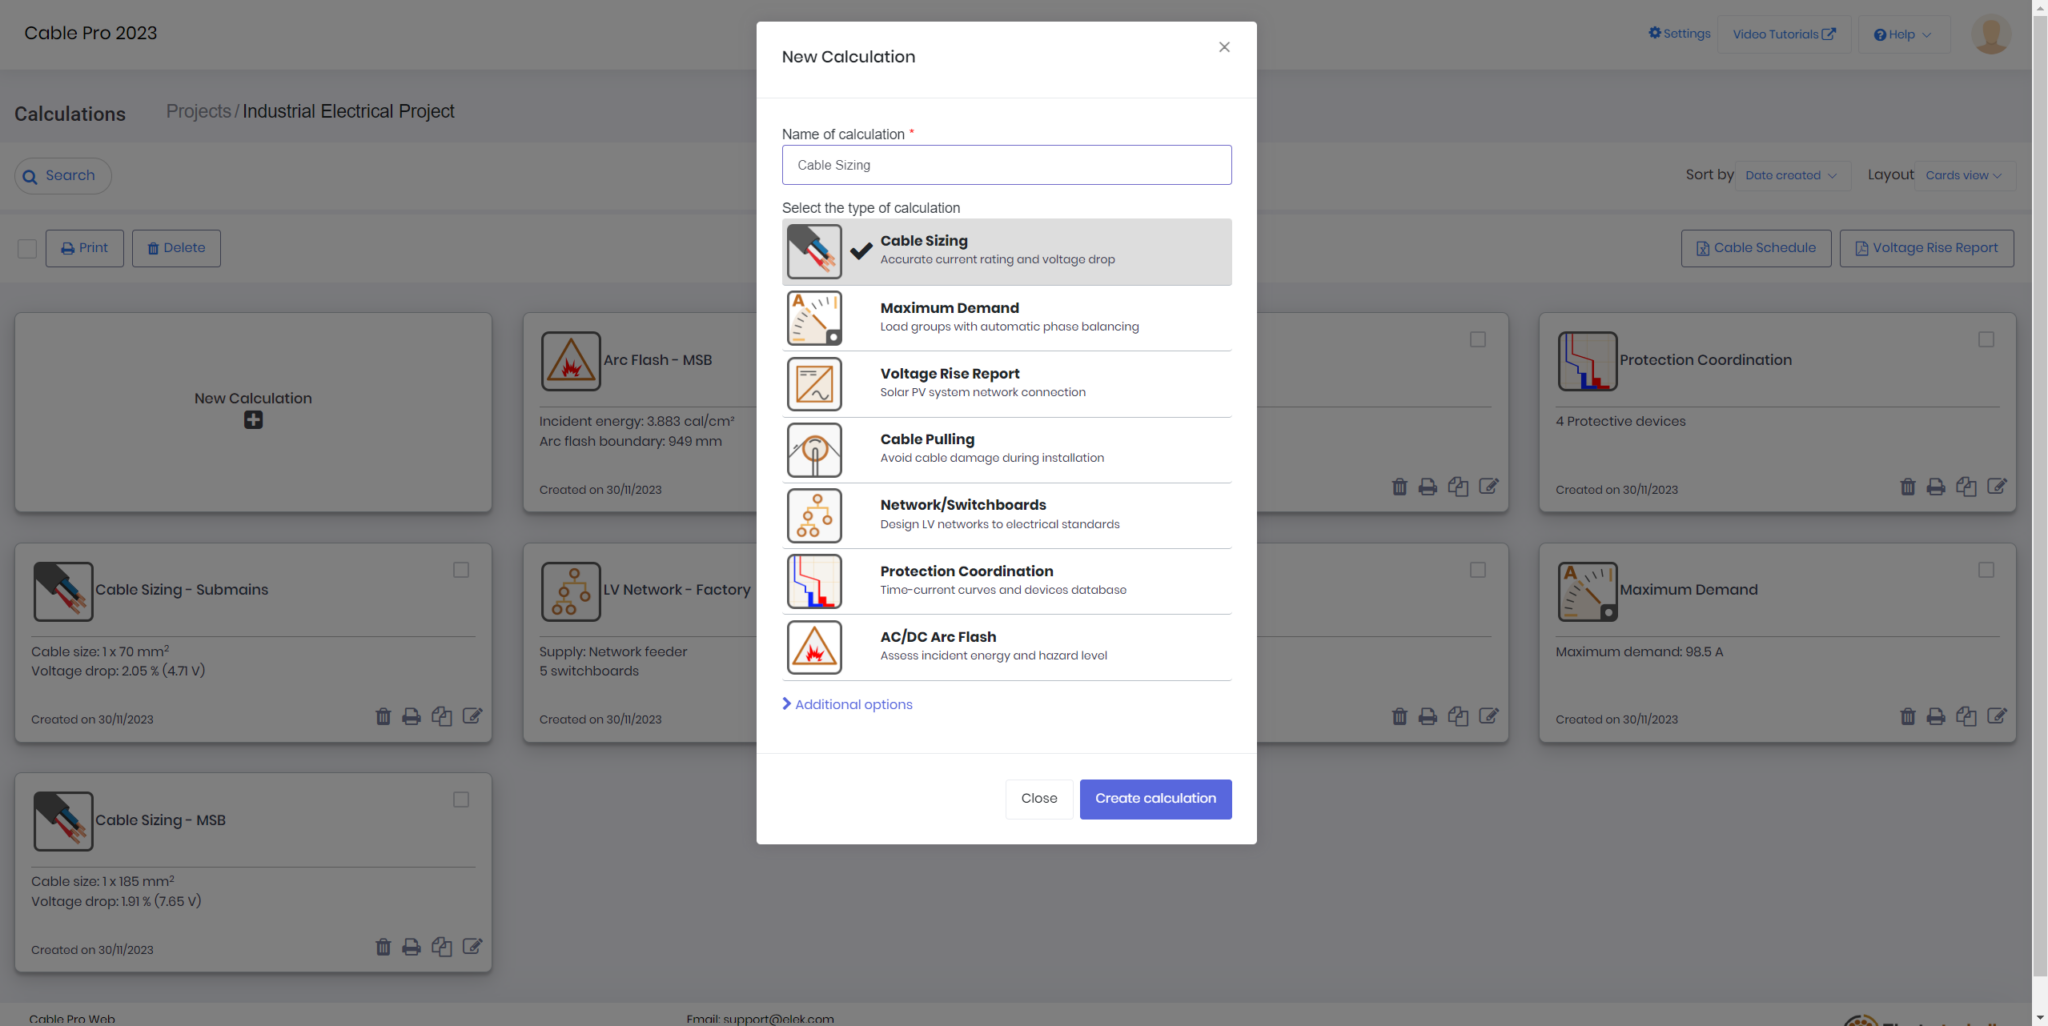2048x1026 pixels.
Task: Choose the Voltage Rise Report icon
Action: 814,384
